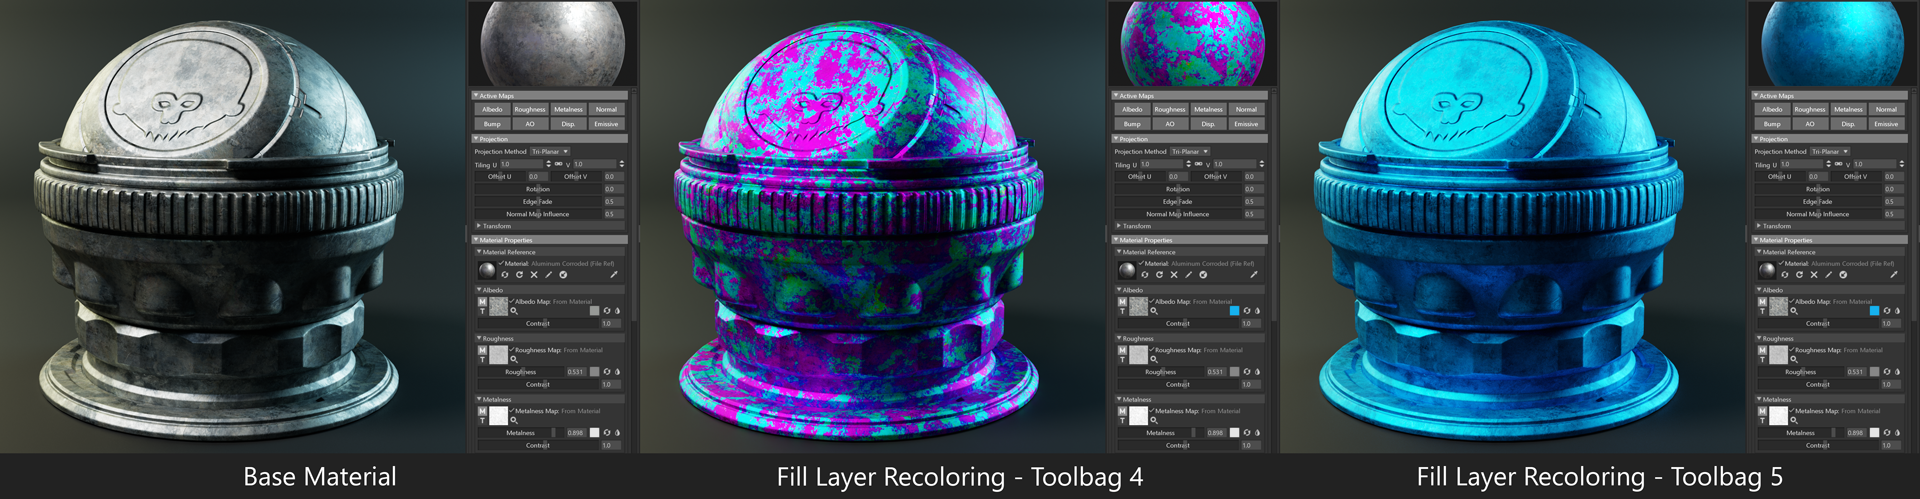Click the Albedo droplet icon in Toolbag 5 panel

tap(1897, 311)
